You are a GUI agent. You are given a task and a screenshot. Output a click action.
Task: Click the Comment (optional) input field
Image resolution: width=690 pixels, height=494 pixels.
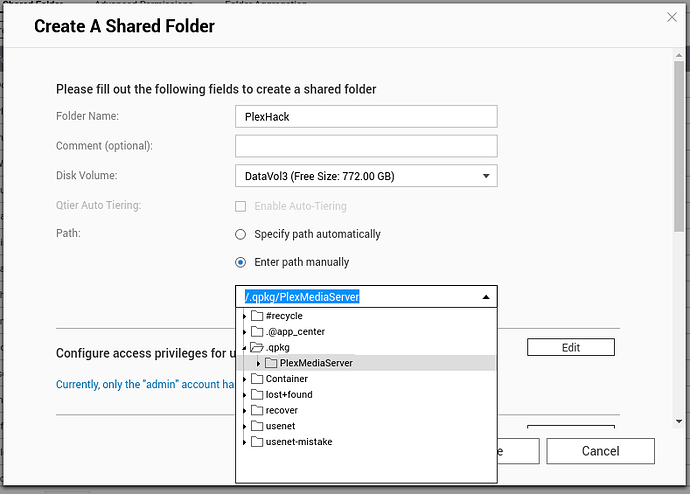click(x=366, y=146)
